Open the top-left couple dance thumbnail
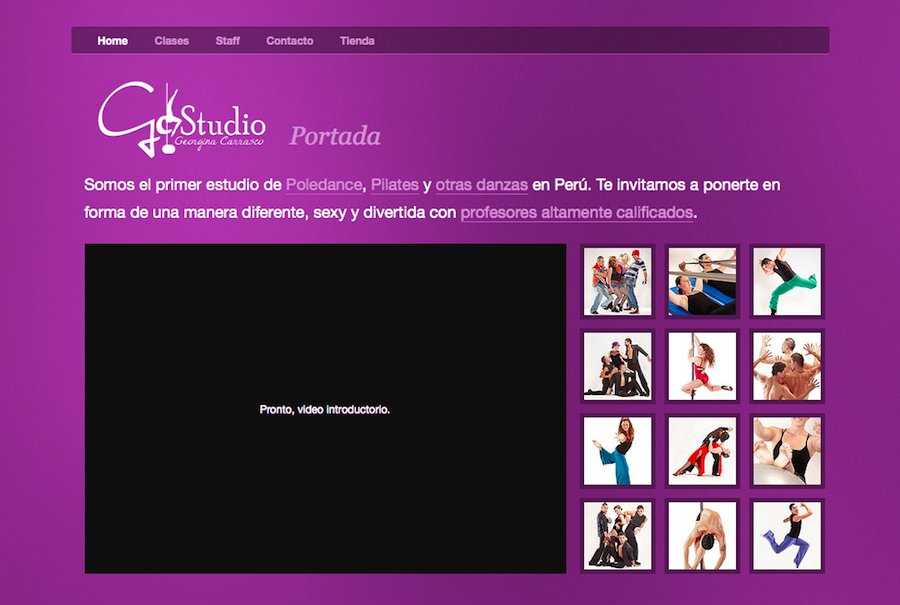900x605 pixels. coord(617,280)
